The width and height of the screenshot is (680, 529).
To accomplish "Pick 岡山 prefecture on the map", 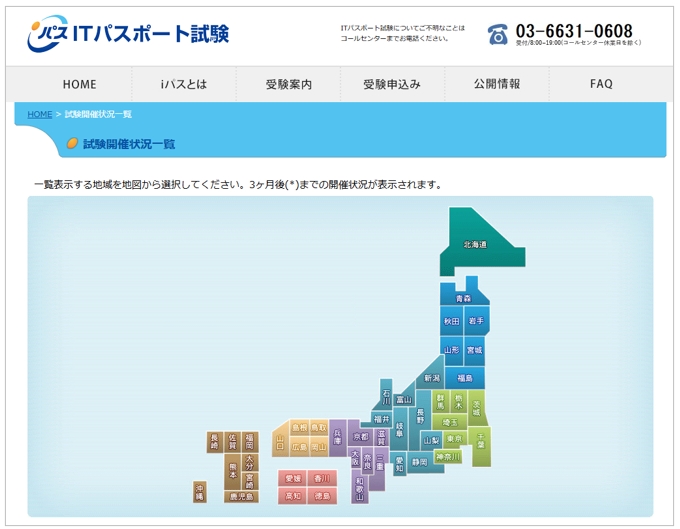I will coord(319,447).
